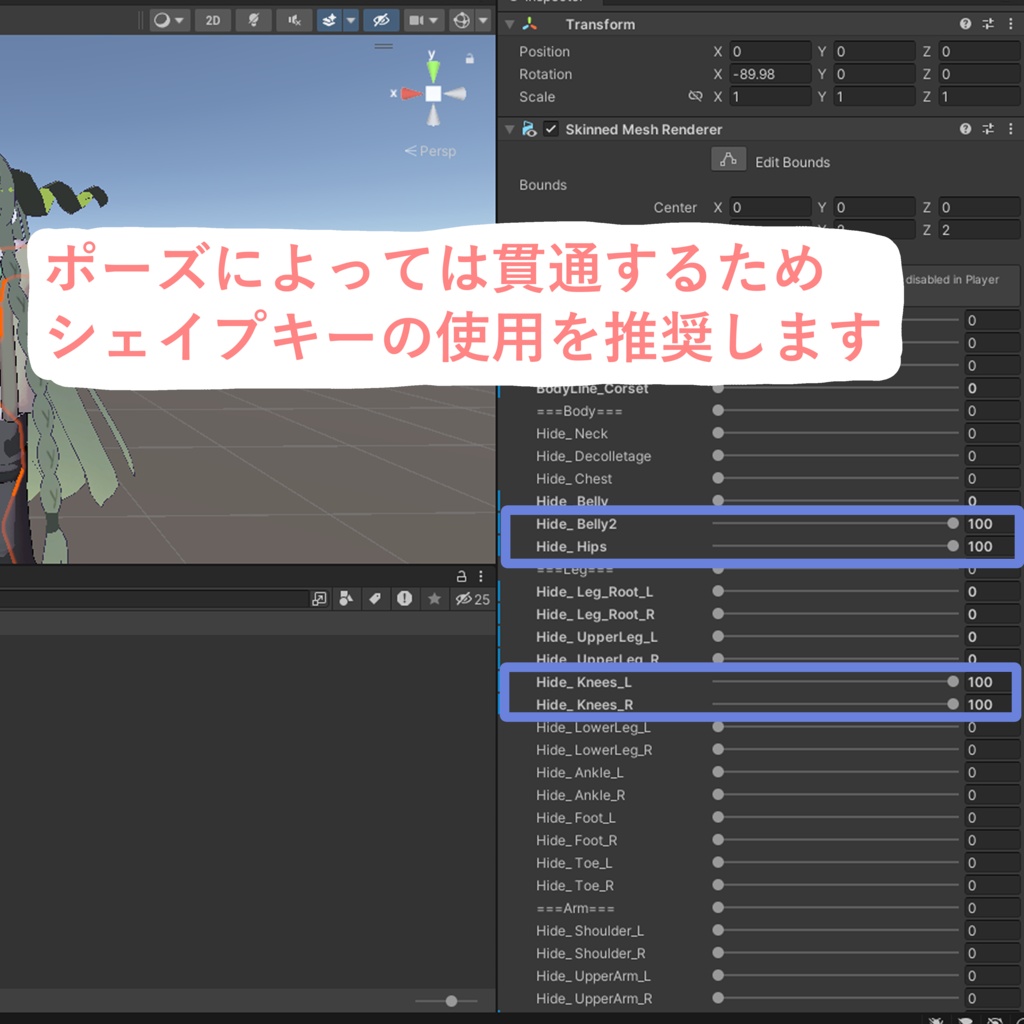This screenshot has width=1024, height=1024.
Task: Click Hide_Knees_R value field
Action: click(x=989, y=705)
